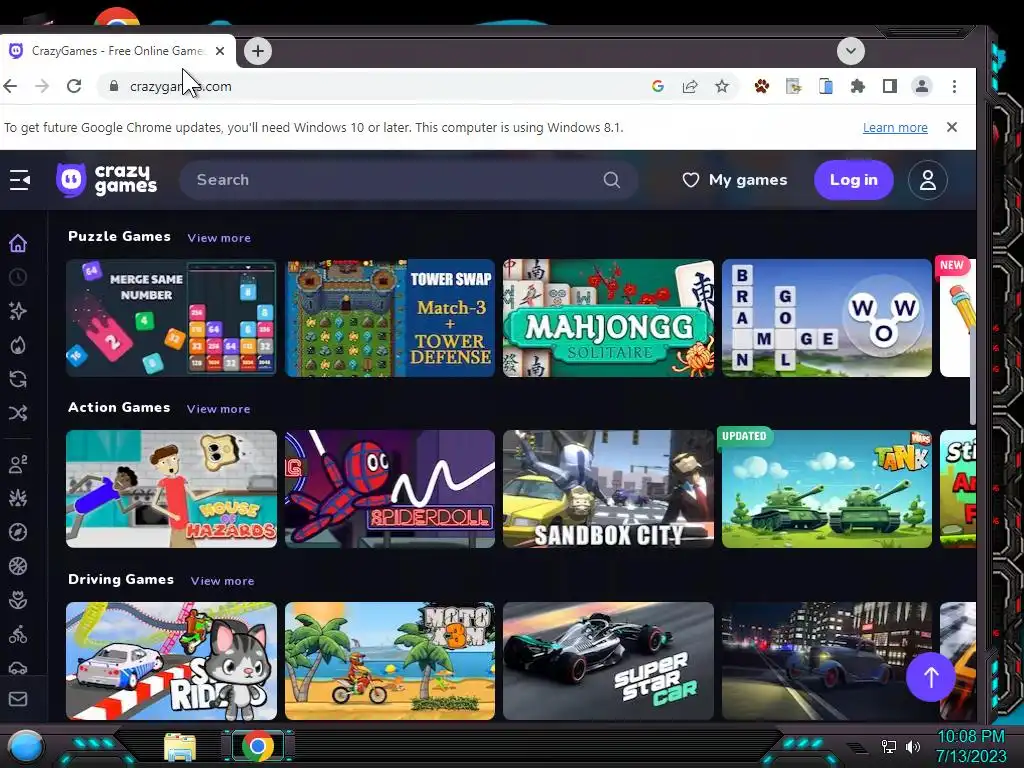Viewport: 1024px width, 768px height.
Task: Open Super Star Car thumbnail
Action: pyautogui.click(x=608, y=661)
